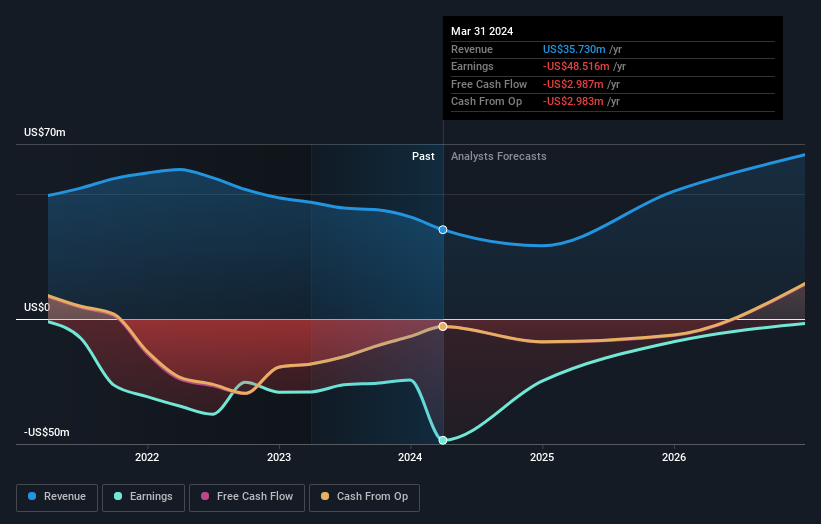The image size is (821, 524).
Task: Toggle the Free Cash Flow legend button
Action: point(247,497)
